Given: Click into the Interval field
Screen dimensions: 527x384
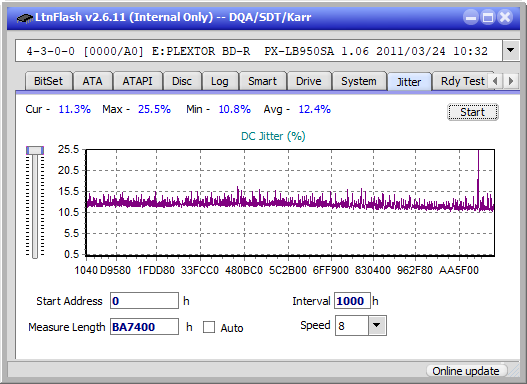Looking at the screenshot, I should pos(352,300).
